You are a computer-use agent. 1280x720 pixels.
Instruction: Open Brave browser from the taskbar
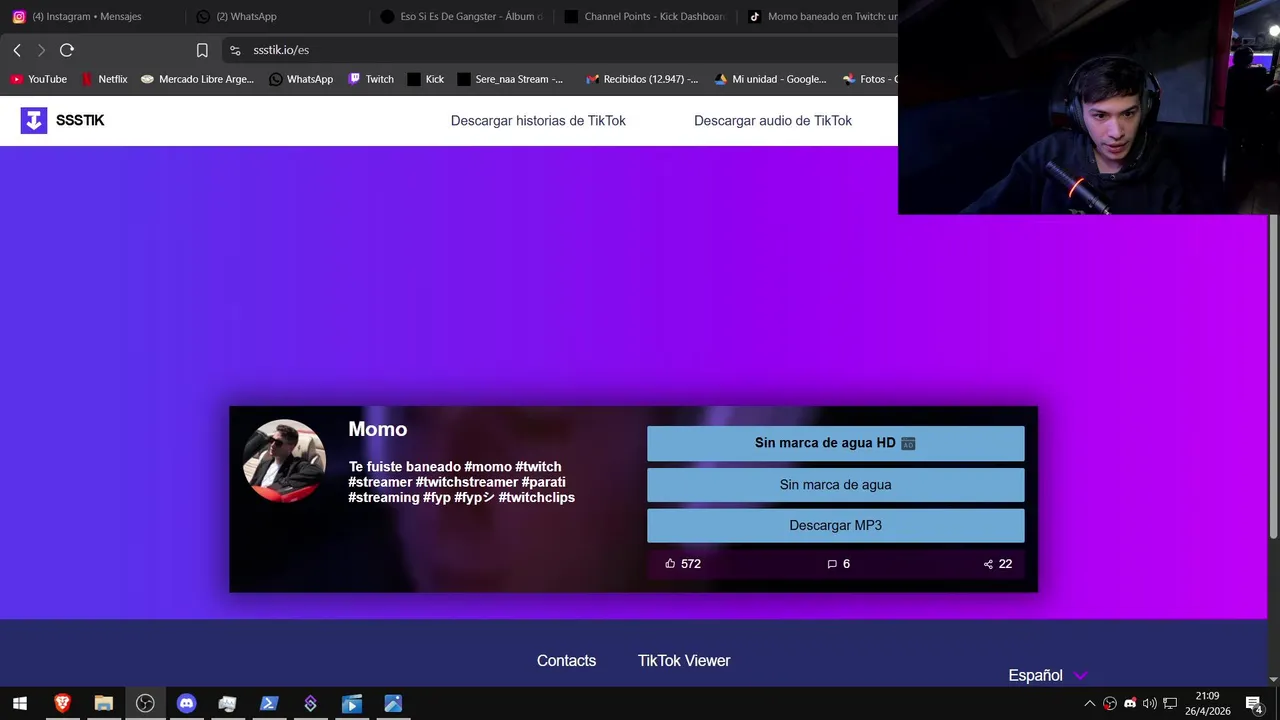(62, 704)
